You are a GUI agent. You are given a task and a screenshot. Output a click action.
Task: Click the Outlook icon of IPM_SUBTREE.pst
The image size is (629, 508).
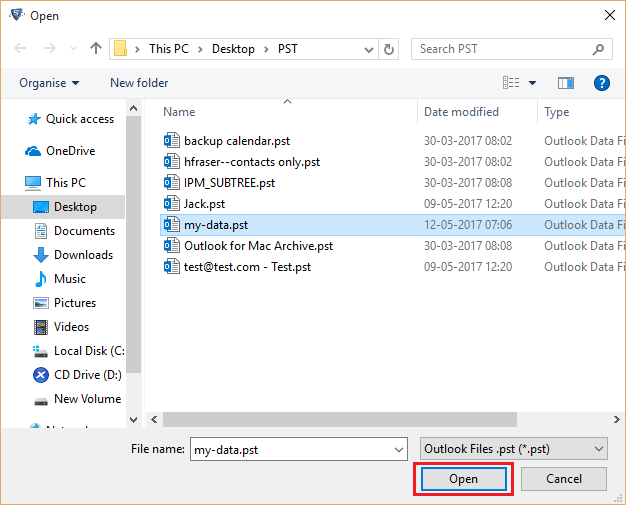[172, 183]
